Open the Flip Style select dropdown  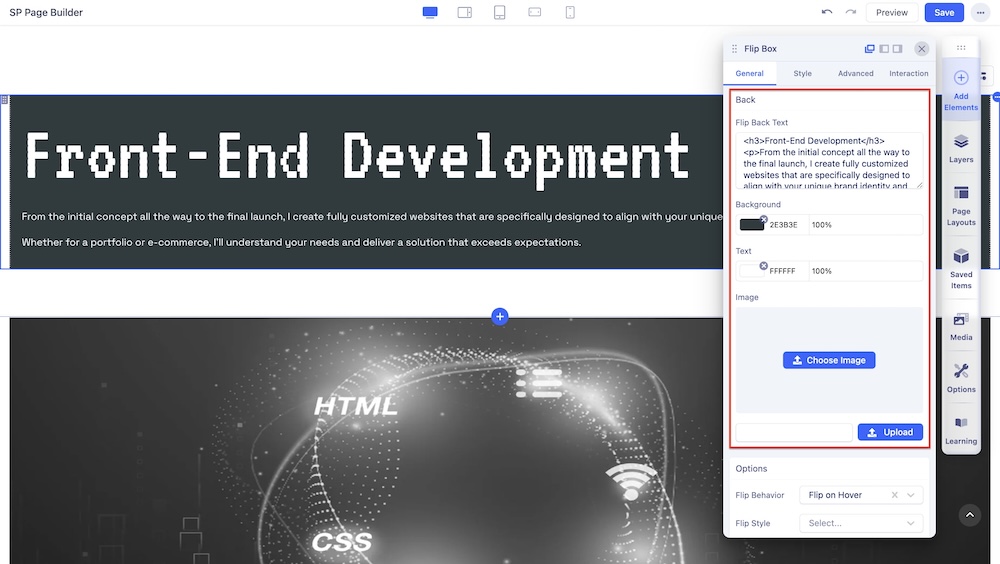860,523
